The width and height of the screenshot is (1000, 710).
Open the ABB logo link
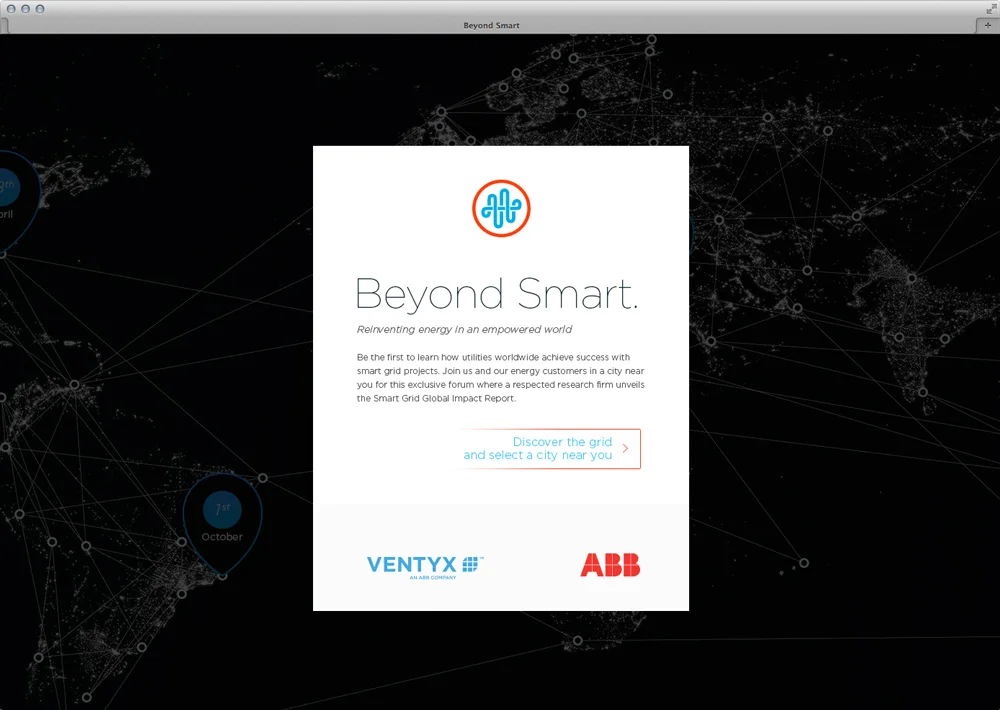[610, 565]
